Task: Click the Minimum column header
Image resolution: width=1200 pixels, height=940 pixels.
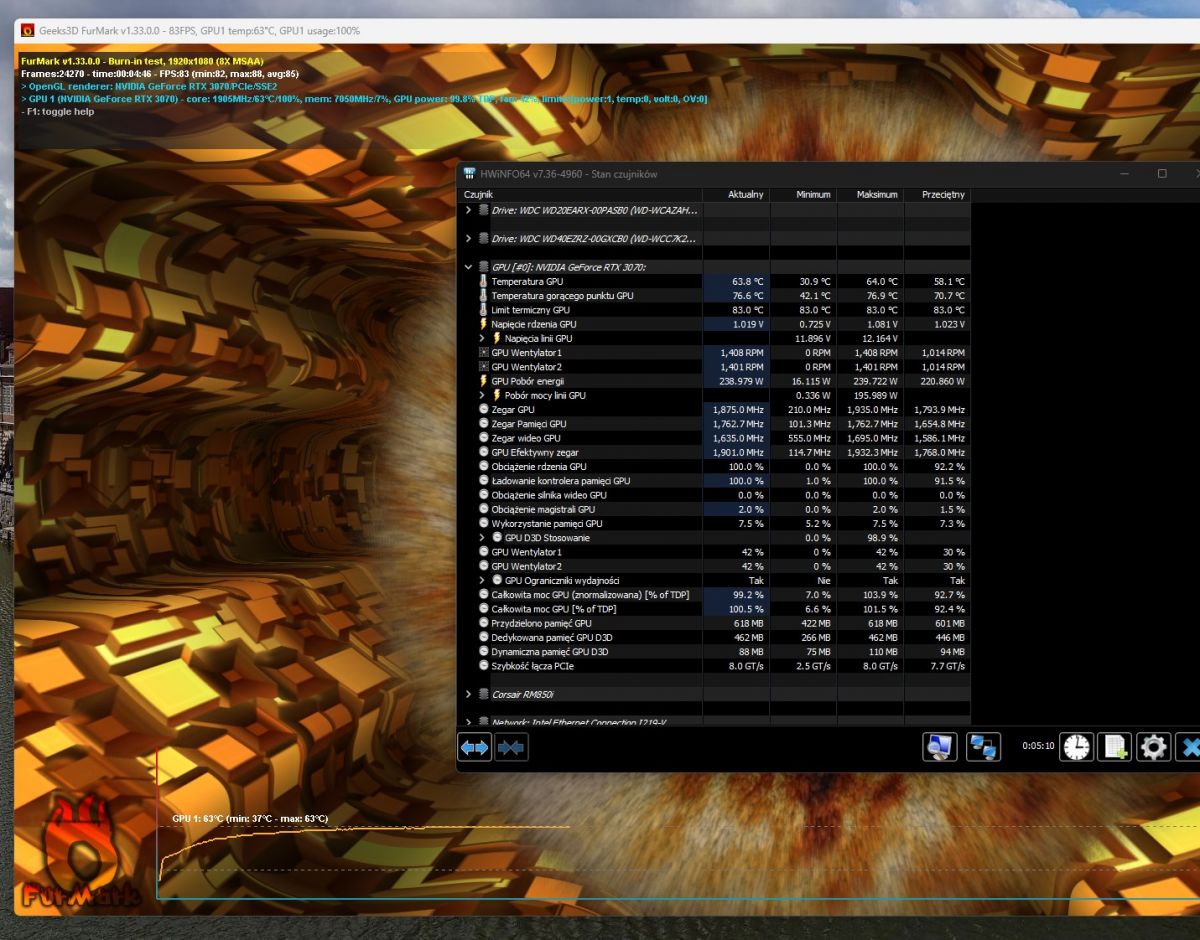Action: click(x=803, y=194)
